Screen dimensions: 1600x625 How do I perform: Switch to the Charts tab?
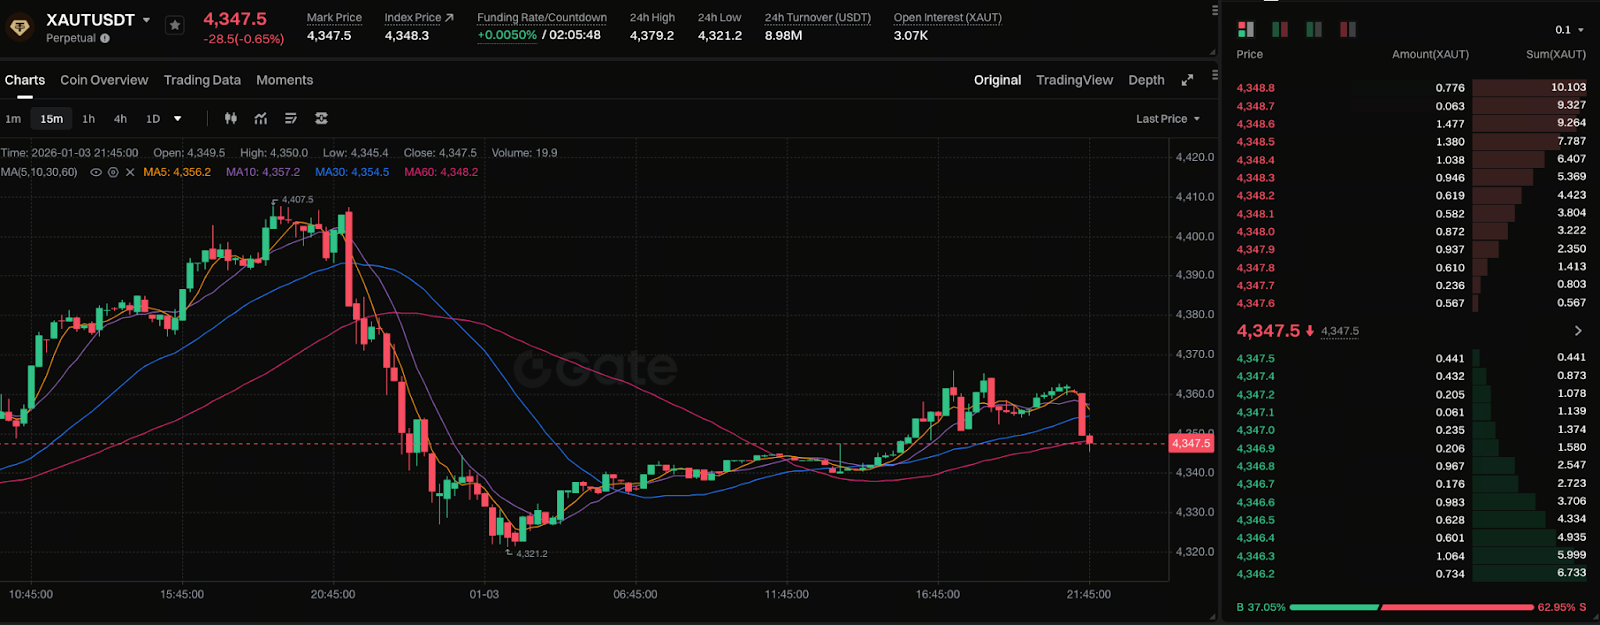pyautogui.click(x=25, y=80)
